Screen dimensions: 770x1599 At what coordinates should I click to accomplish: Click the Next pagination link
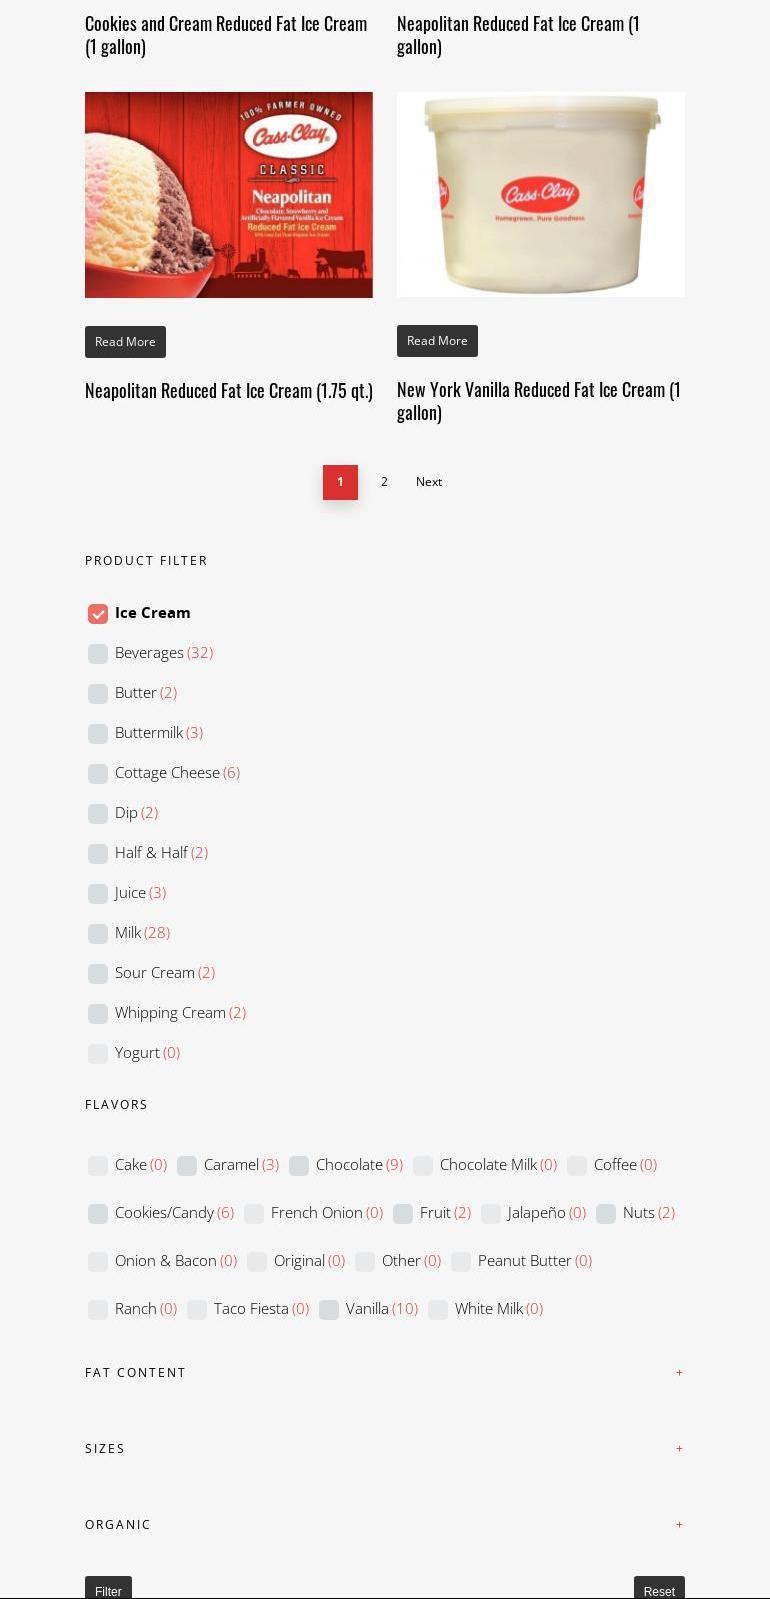coord(429,482)
